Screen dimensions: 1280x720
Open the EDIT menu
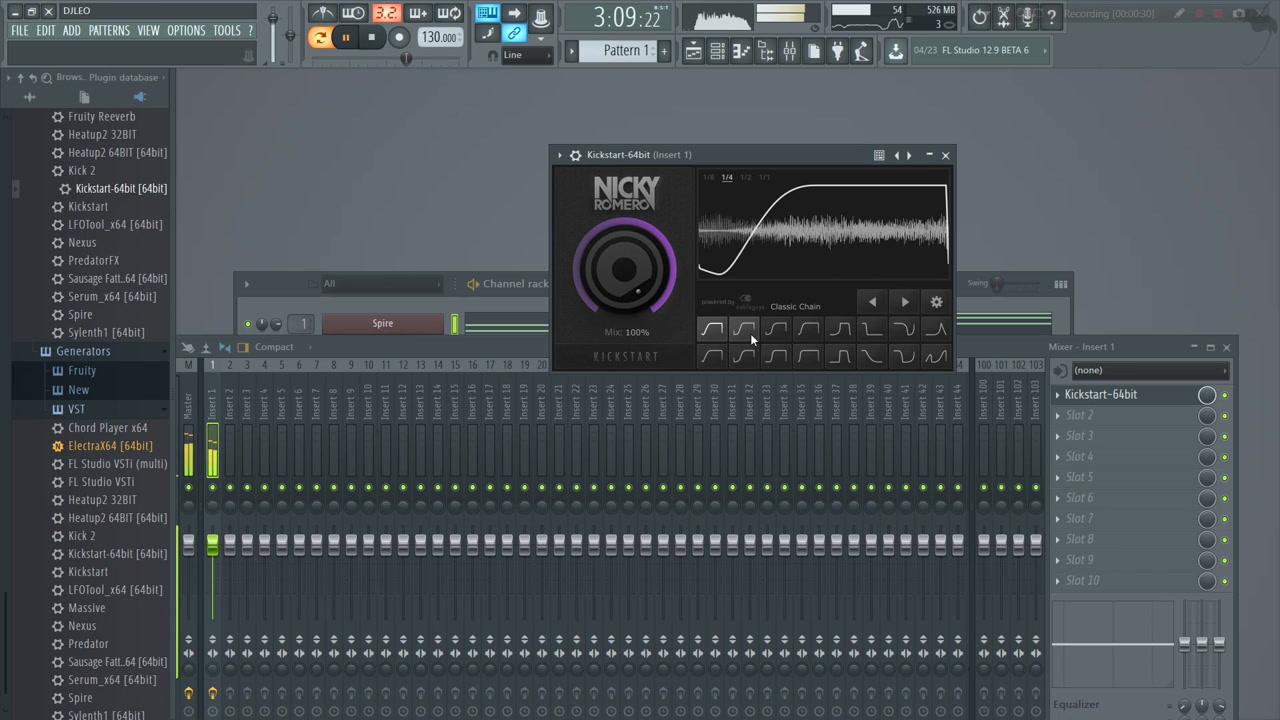coord(46,31)
